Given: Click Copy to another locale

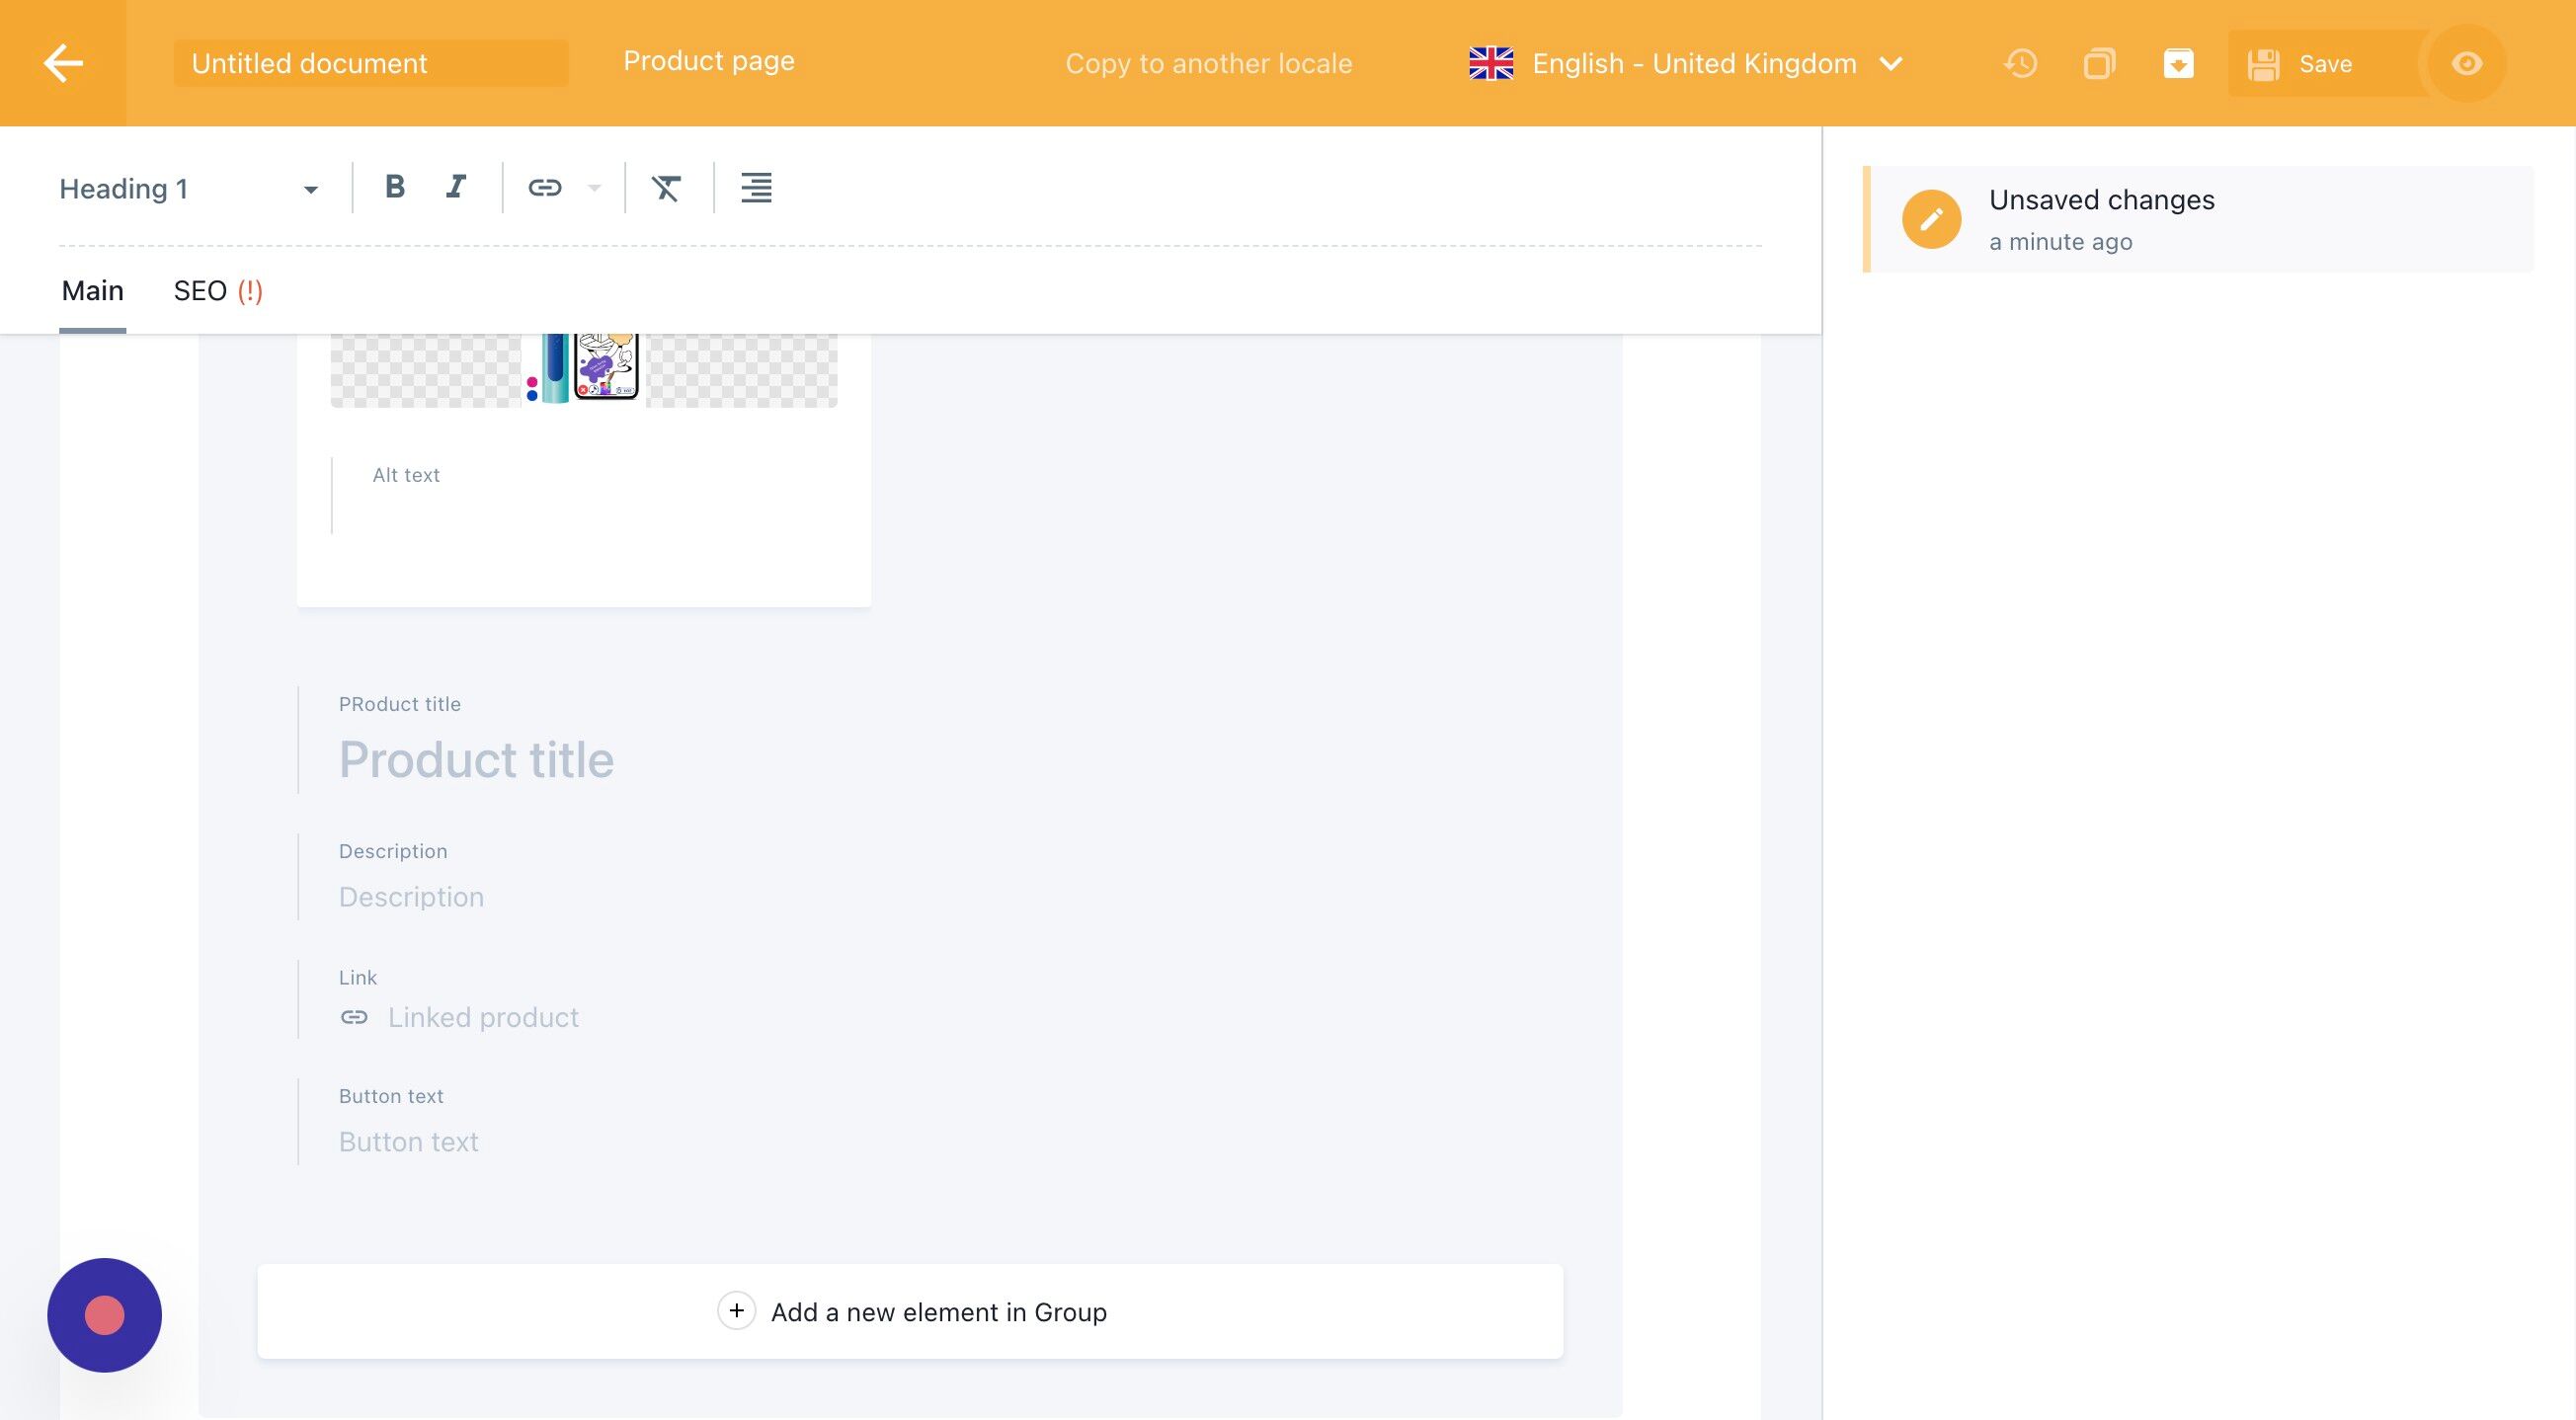Looking at the screenshot, I should click(x=1208, y=63).
